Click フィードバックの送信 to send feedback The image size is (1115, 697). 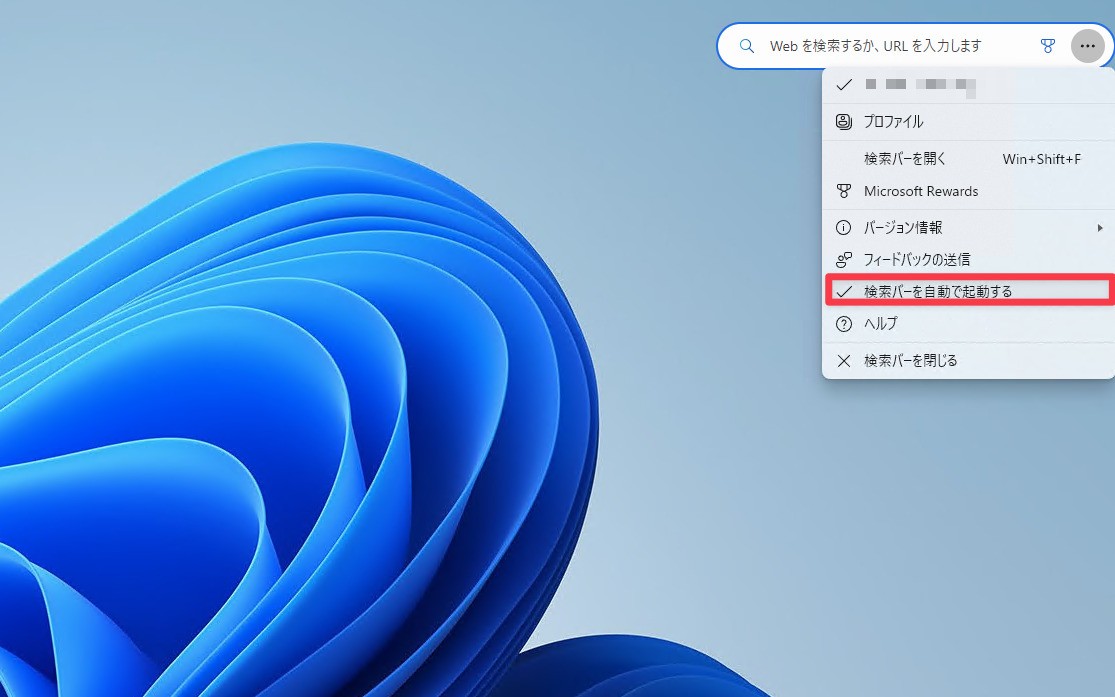917,260
